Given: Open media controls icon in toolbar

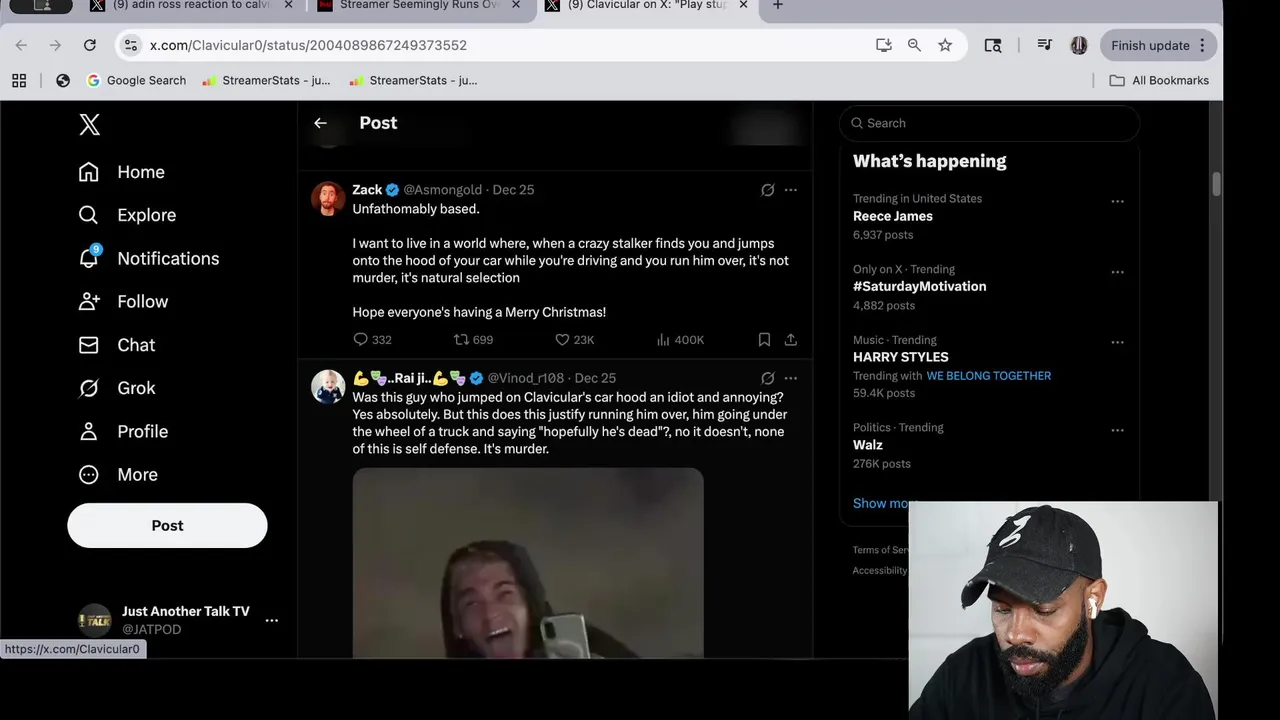Looking at the screenshot, I should (x=1045, y=45).
